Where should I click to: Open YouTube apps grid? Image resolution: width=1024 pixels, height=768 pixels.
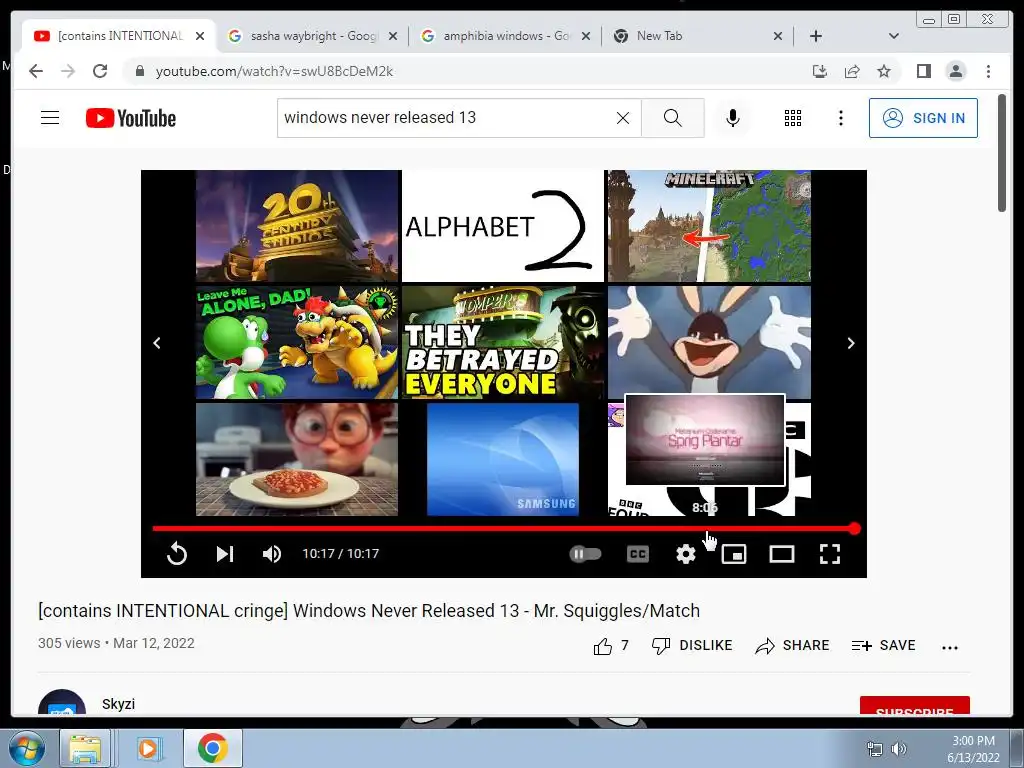pyautogui.click(x=793, y=118)
